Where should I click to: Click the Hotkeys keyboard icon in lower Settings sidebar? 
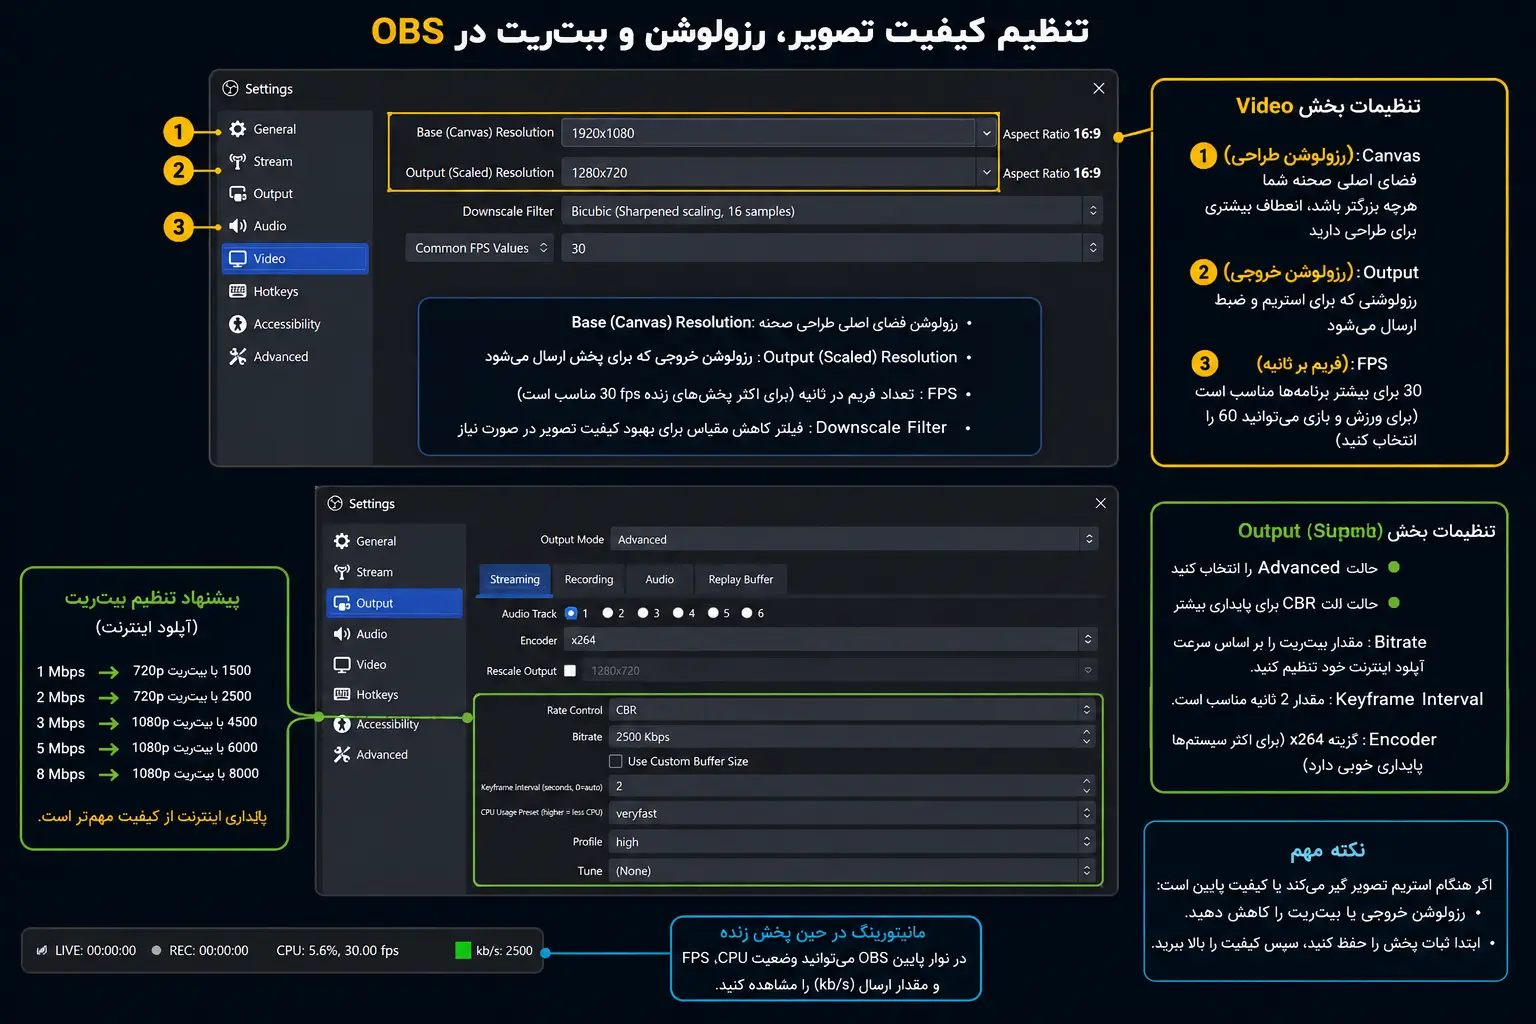(341, 694)
